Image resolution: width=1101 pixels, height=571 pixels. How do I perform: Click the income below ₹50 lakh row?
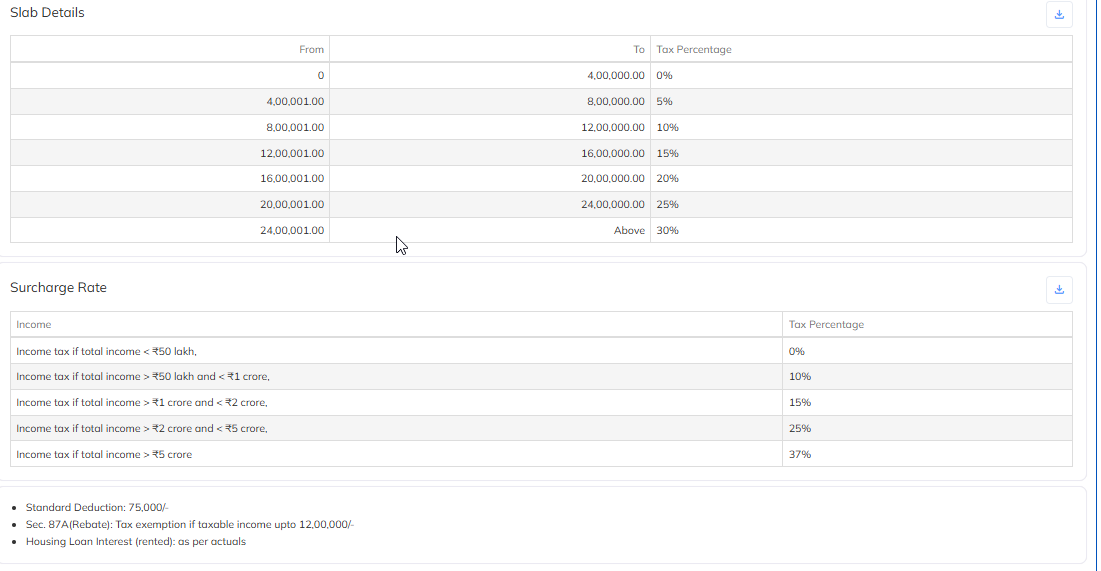click(107, 352)
